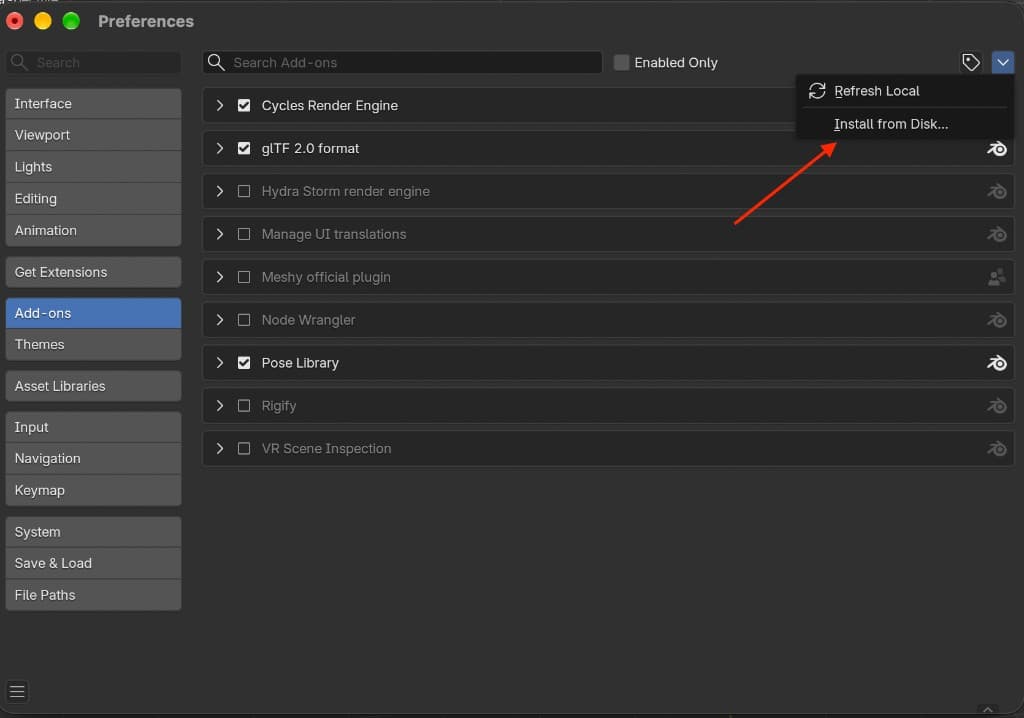
Task: Expand Rigify add-on details
Action: coord(220,406)
